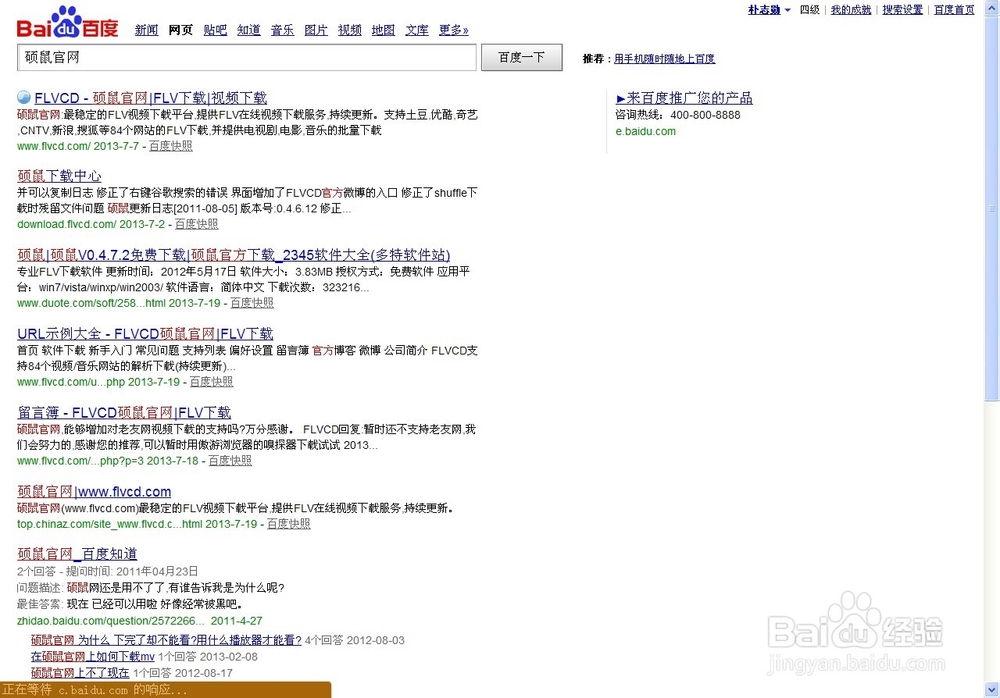Open 搜索设置 search settings
Screen dimensions: 1000x698
click(902, 10)
